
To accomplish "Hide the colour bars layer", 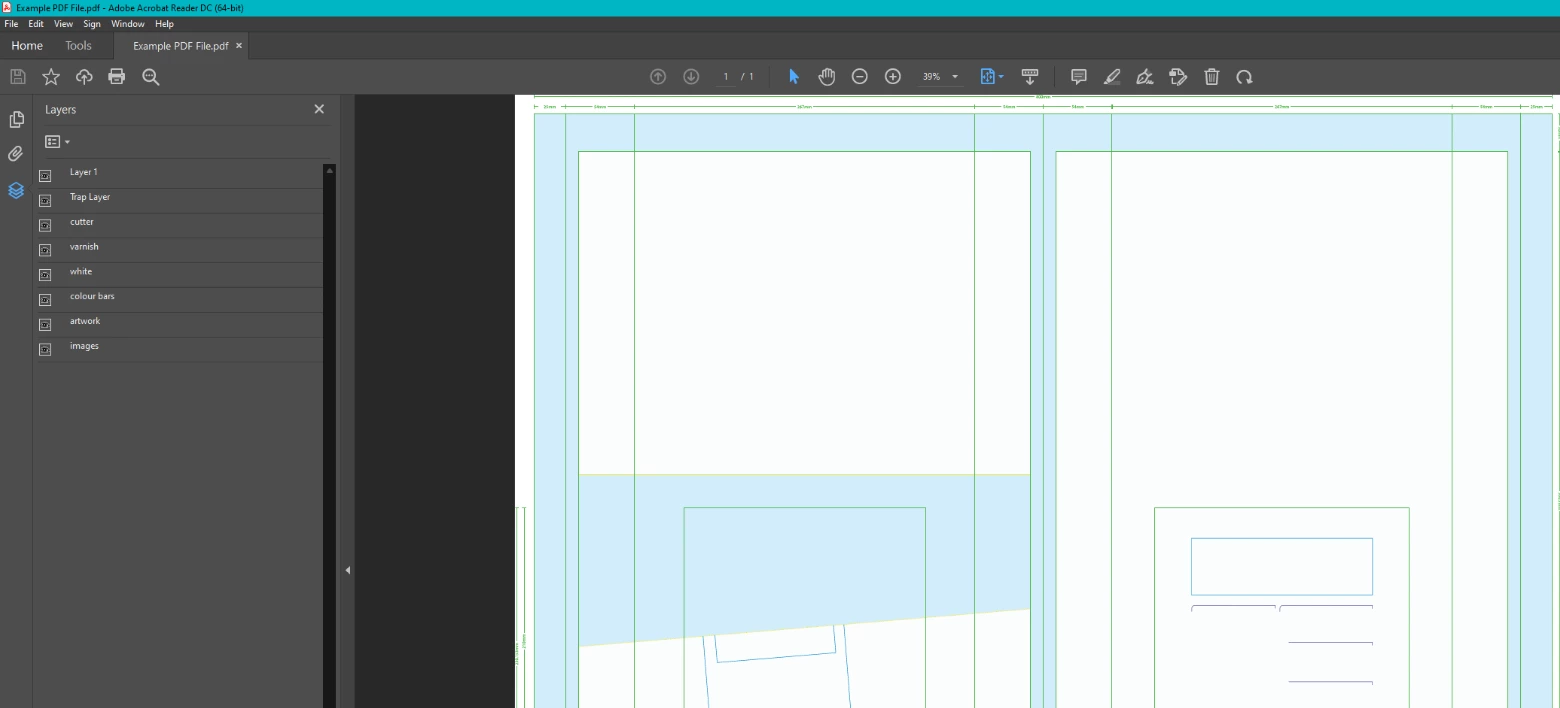I will (x=45, y=300).
